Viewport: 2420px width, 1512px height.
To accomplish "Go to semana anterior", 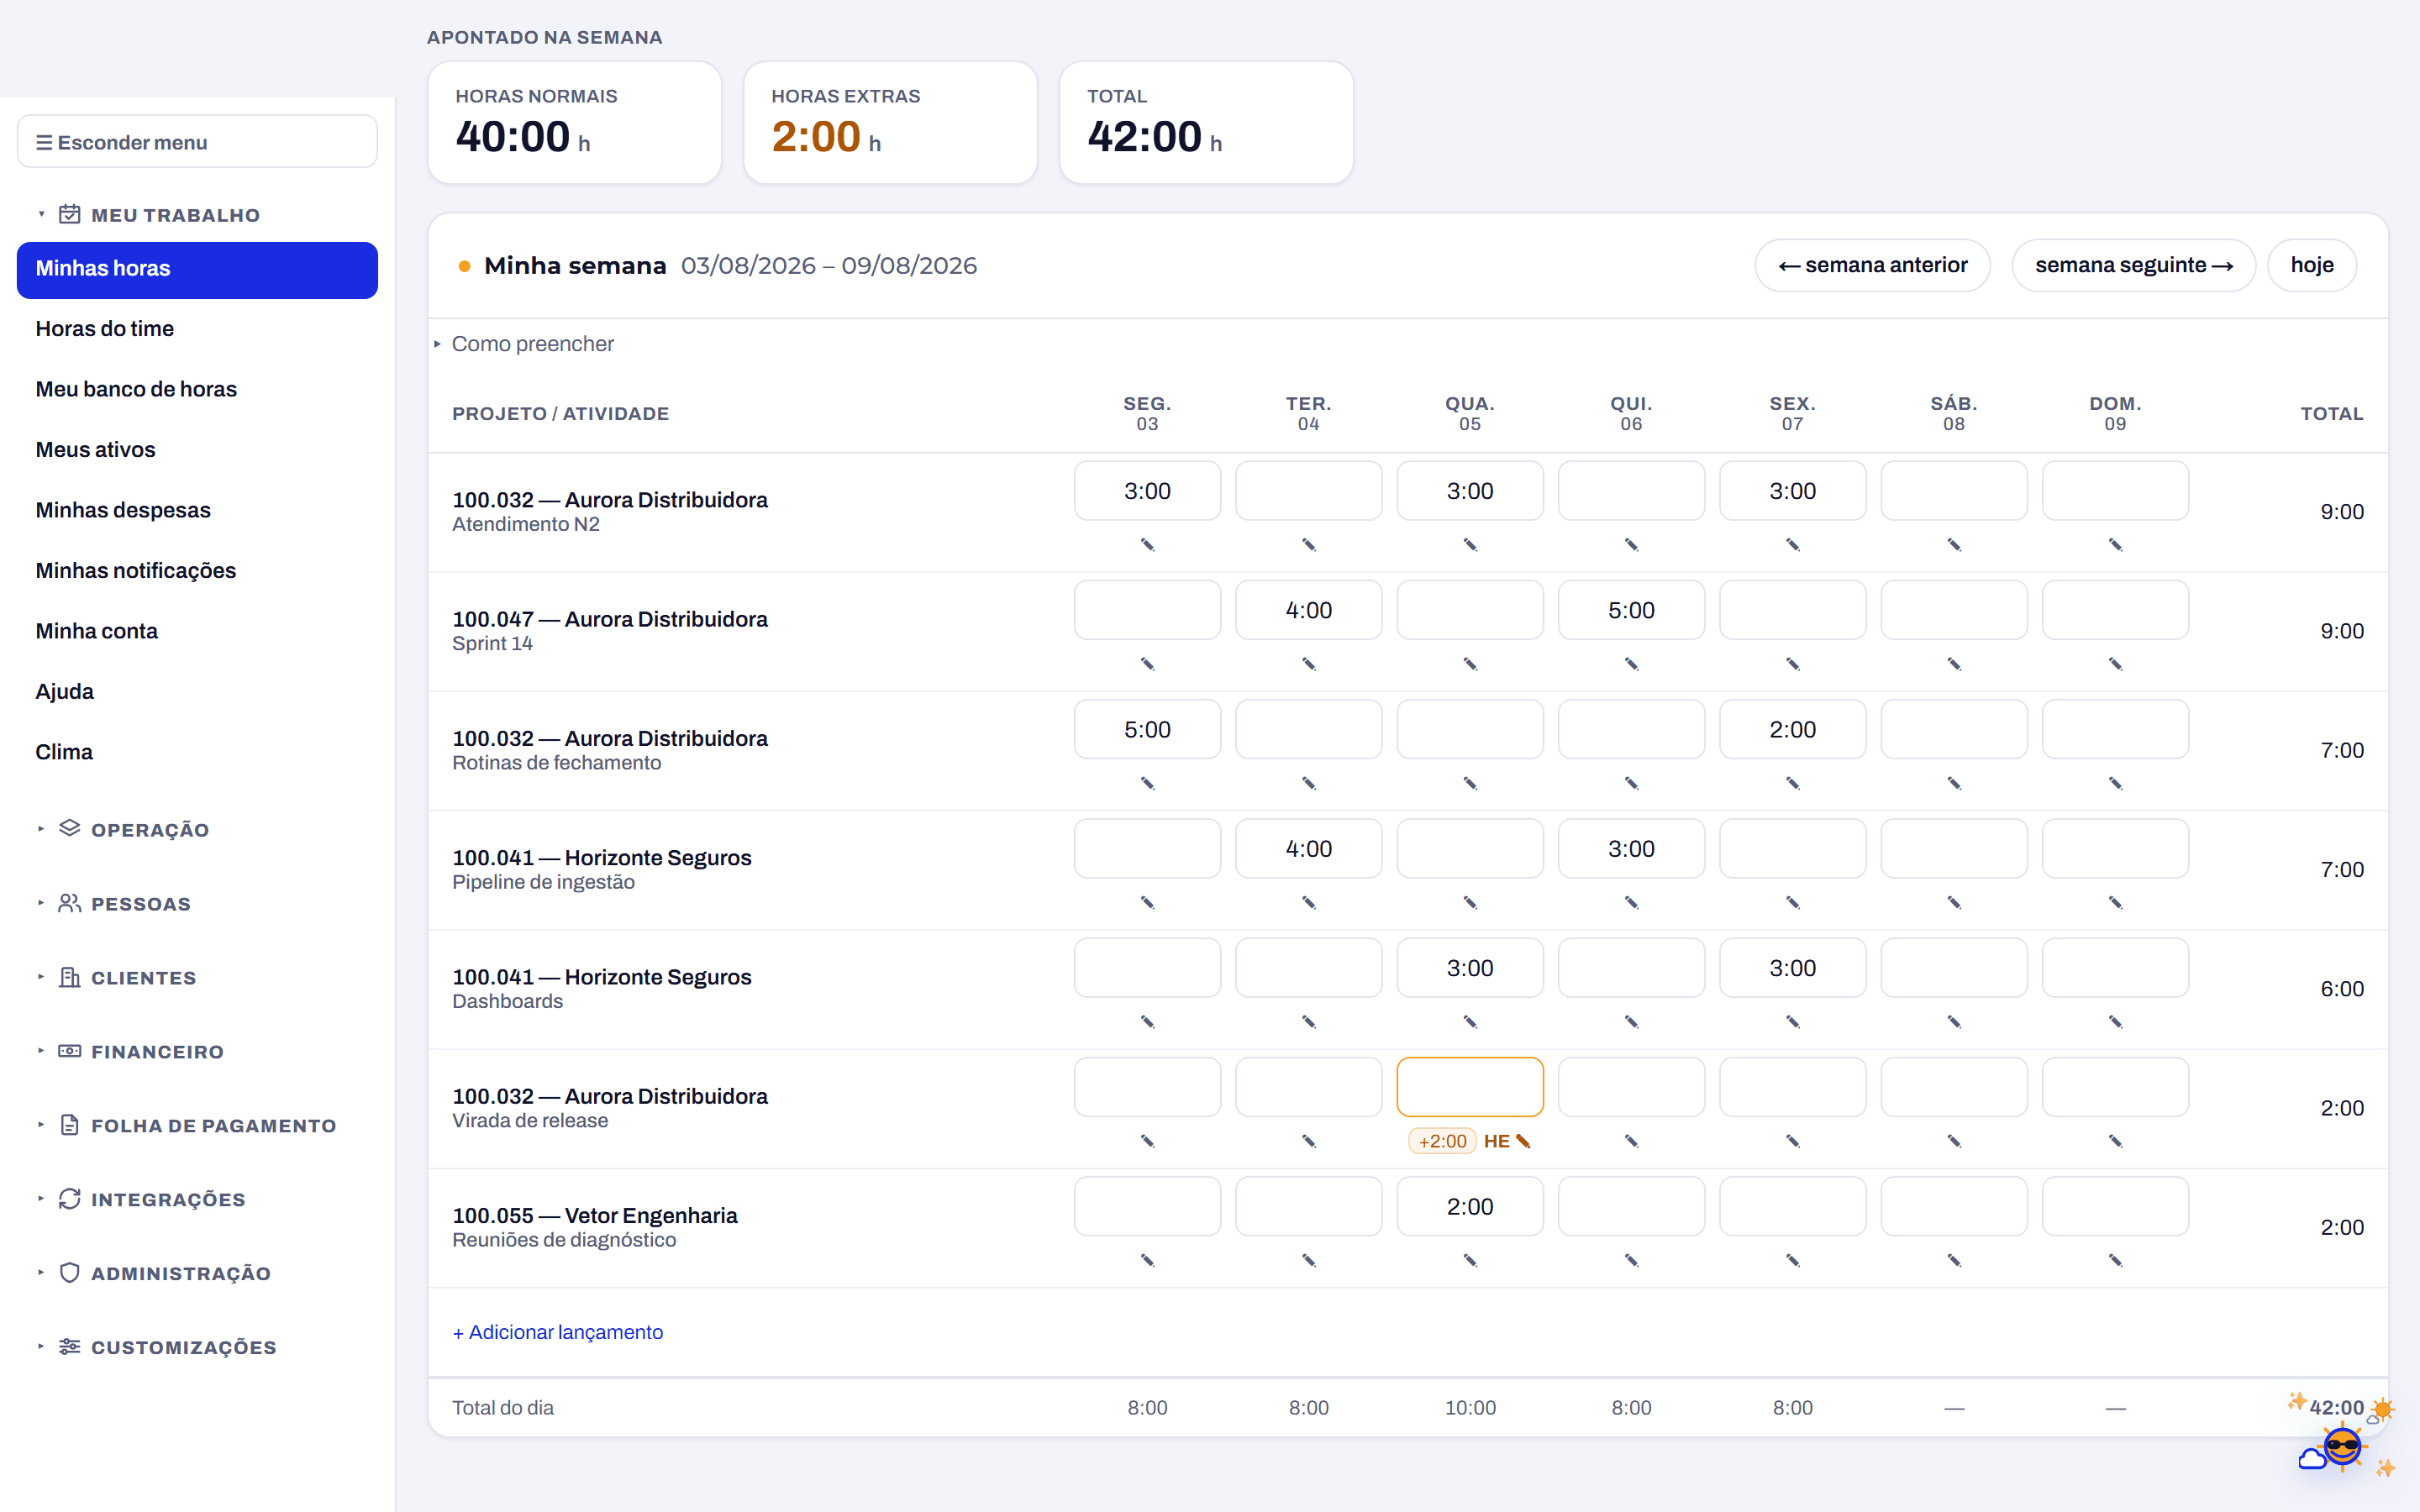I will tap(1872, 265).
